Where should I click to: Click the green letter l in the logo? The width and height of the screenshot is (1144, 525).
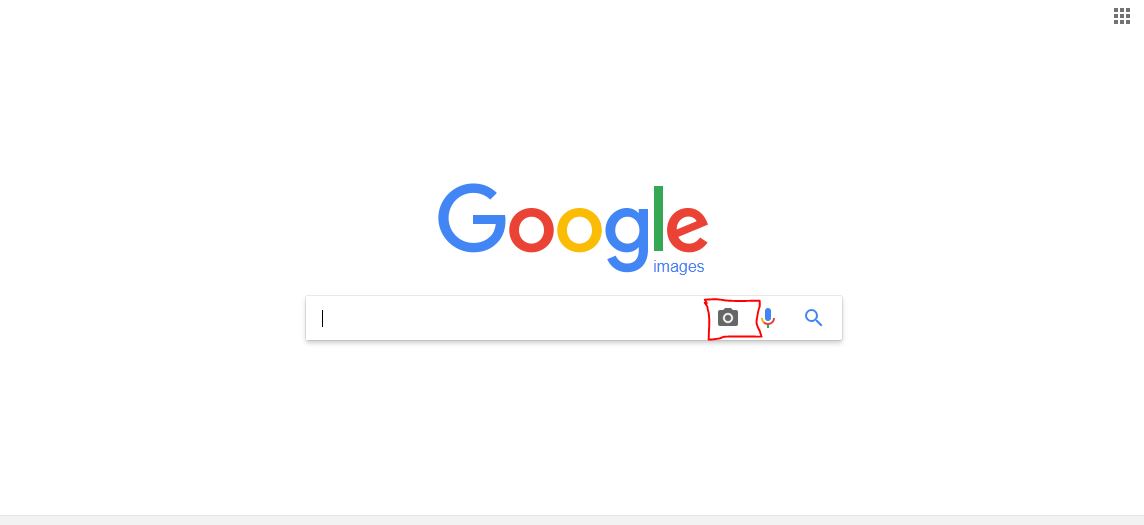pyautogui.click(x=658, y=218)
